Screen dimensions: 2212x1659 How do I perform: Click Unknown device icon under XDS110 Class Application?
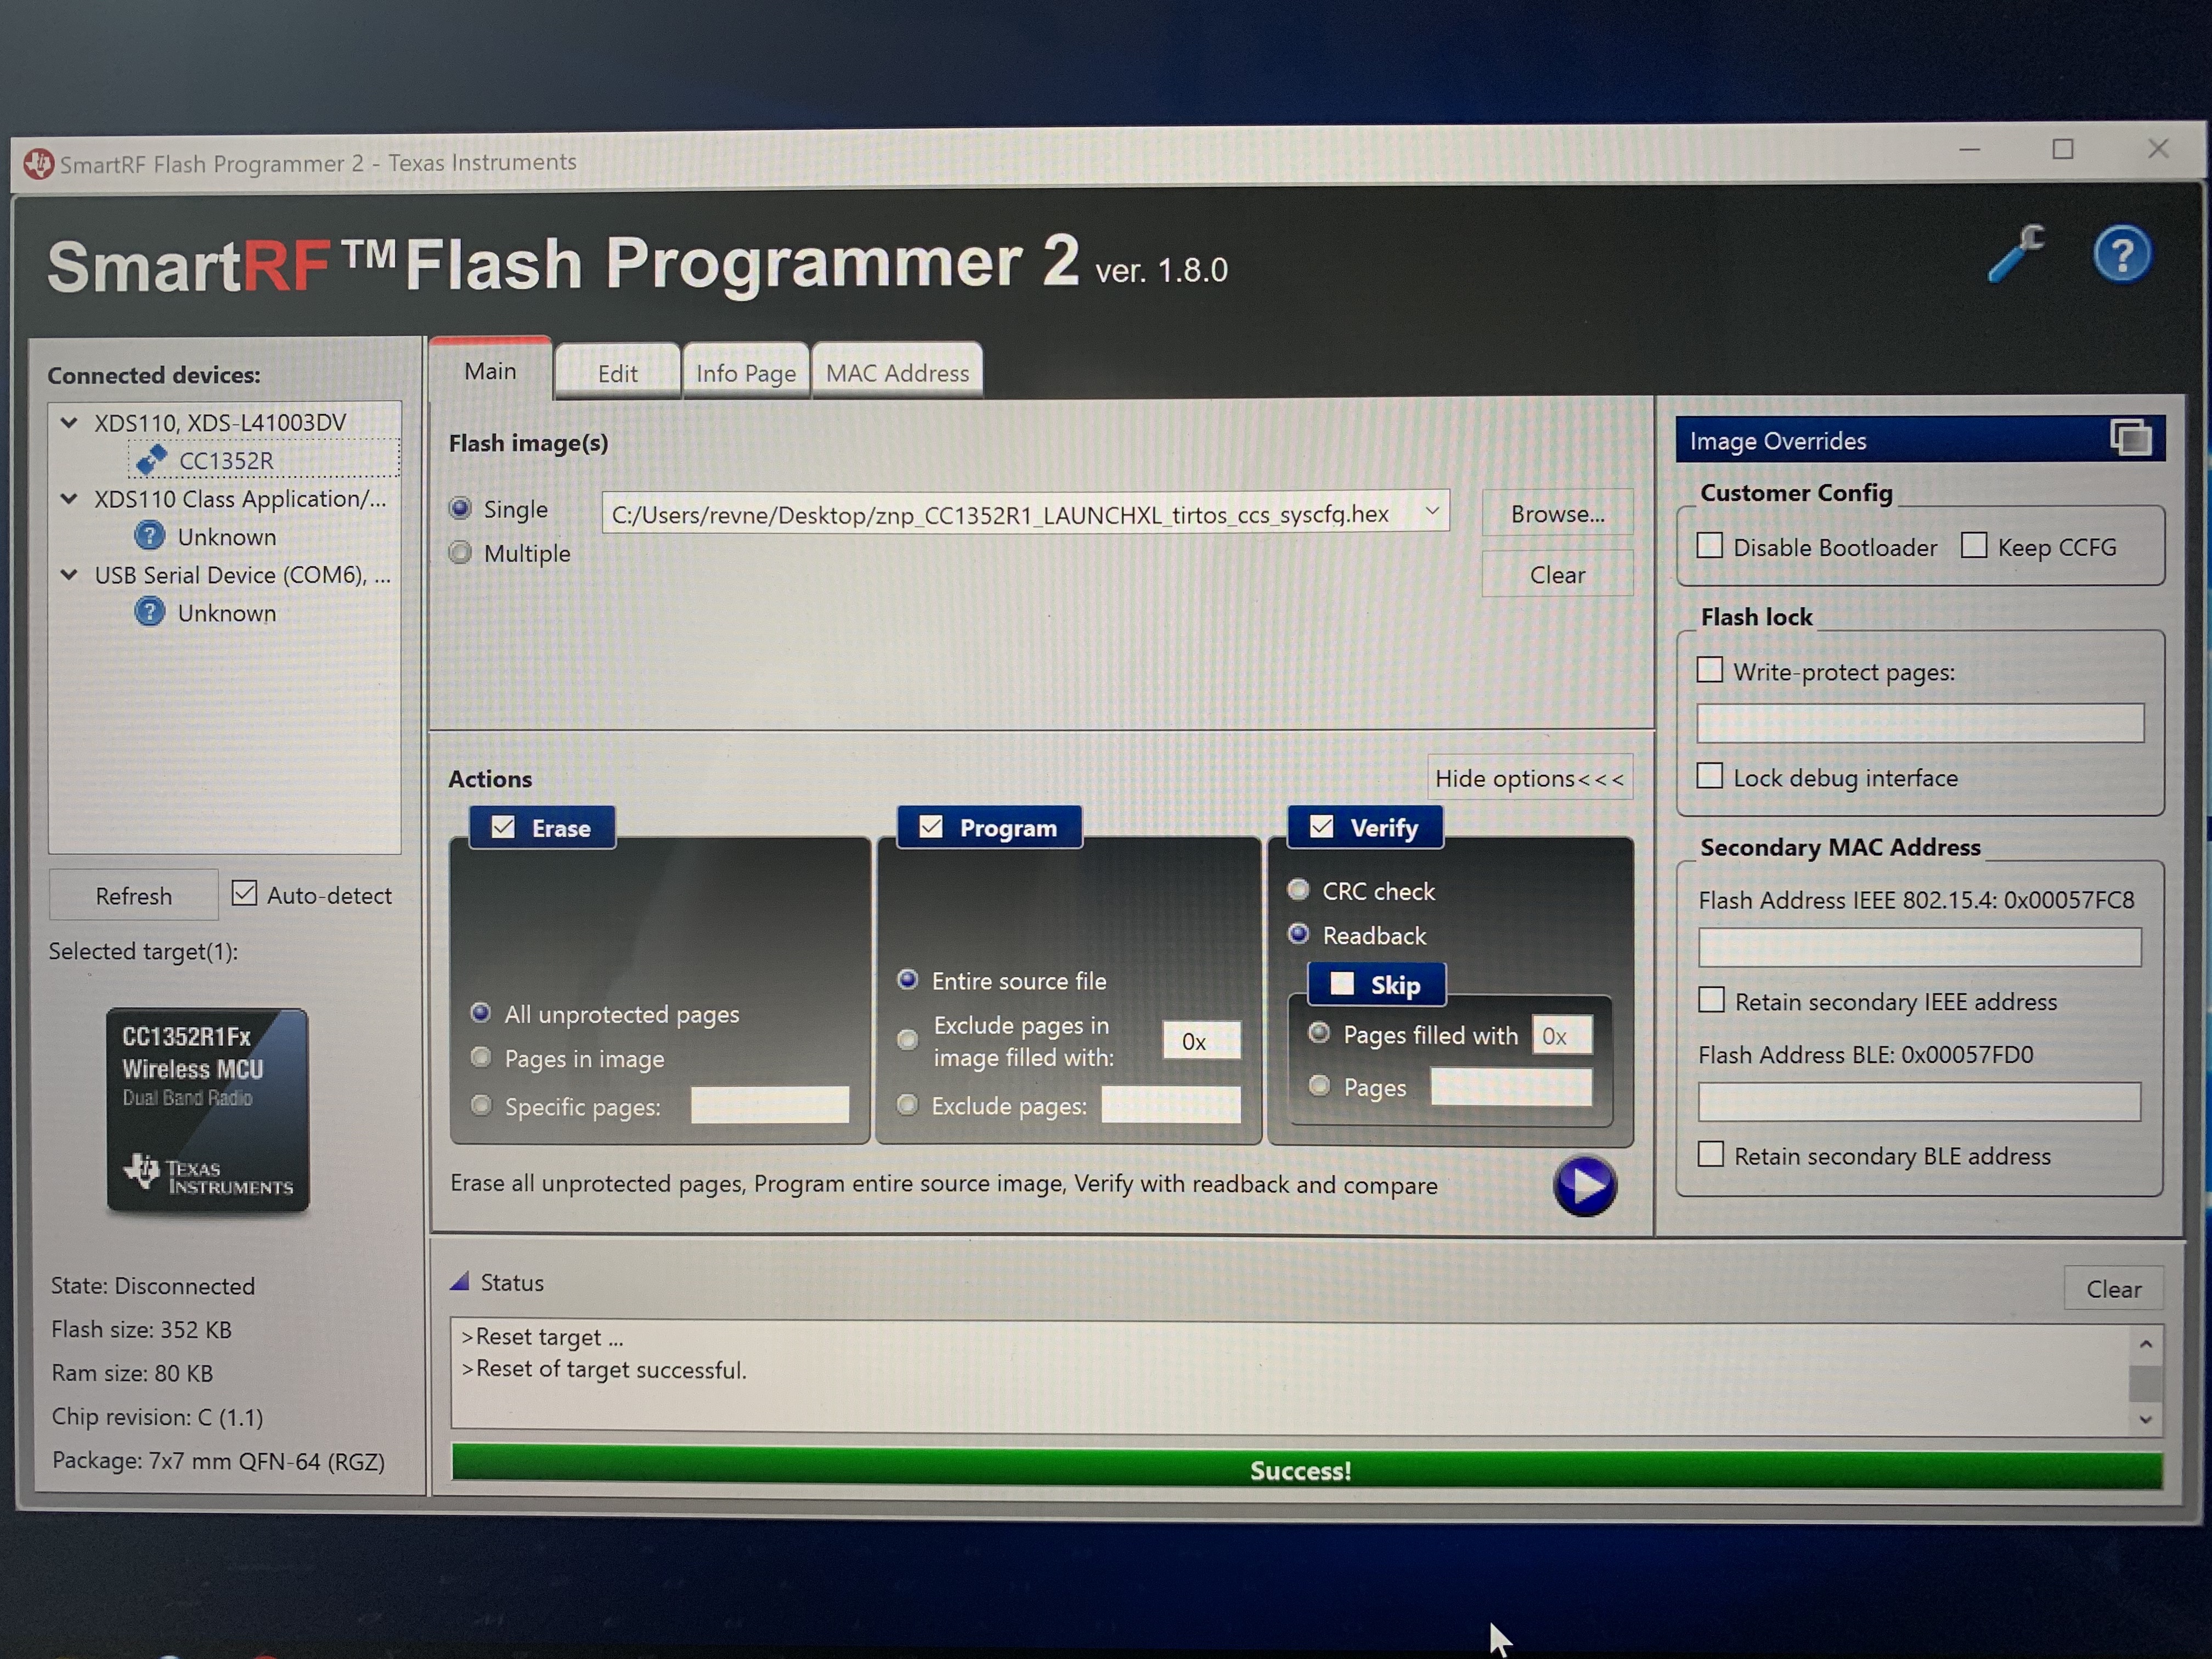pyautogui.click(x=149, y=536)
